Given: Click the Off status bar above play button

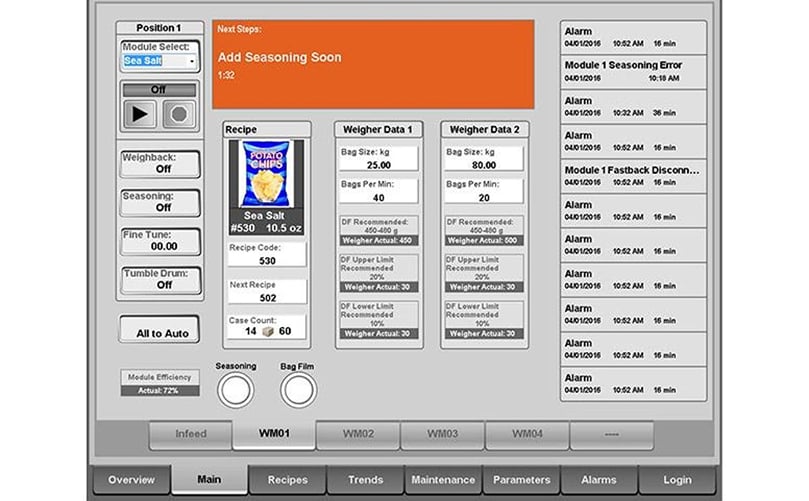Looking at the screenshot, I should [159, 90].
